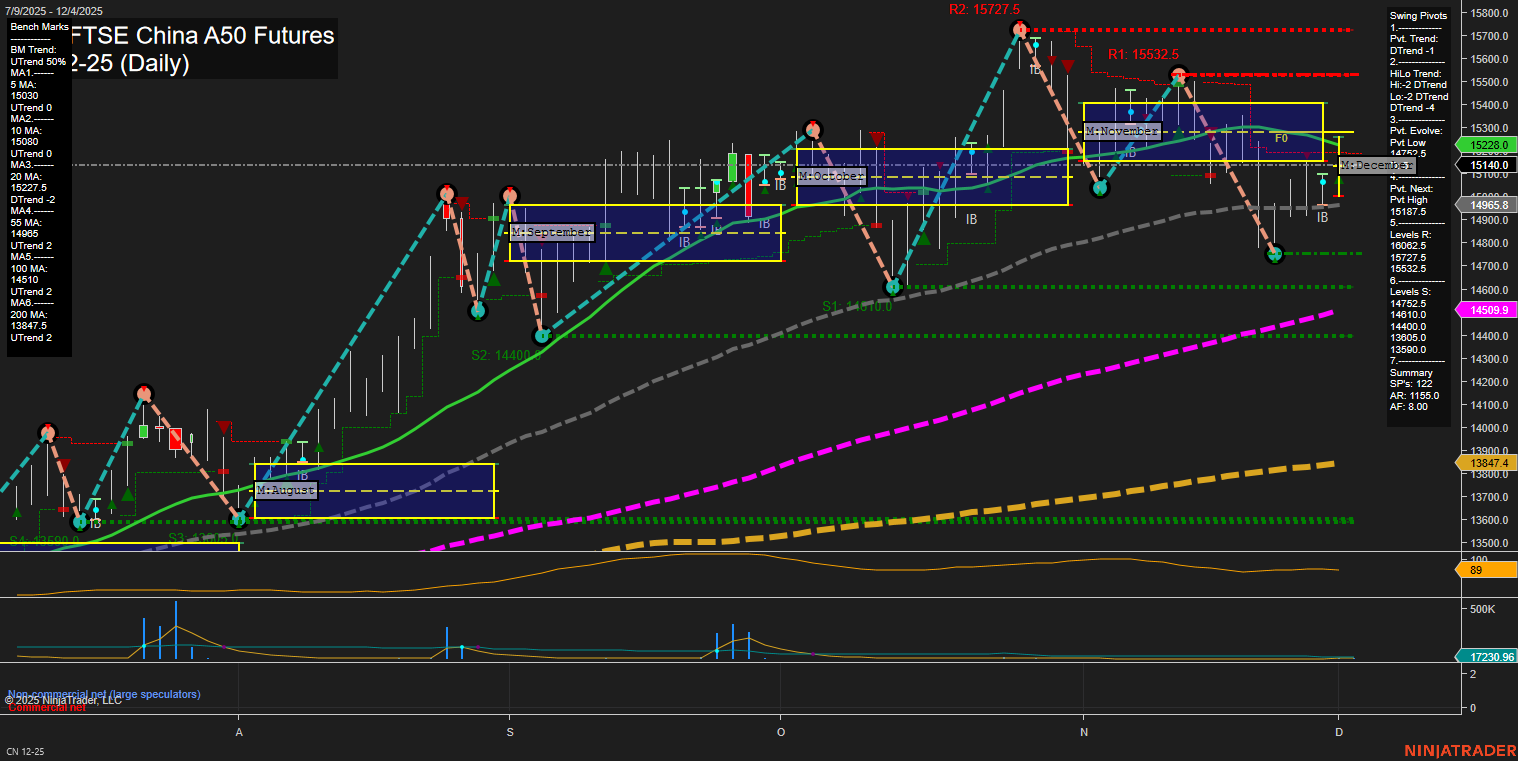Select the M:August monthly range label
1518x761 pixels.
tap(286, 490)
